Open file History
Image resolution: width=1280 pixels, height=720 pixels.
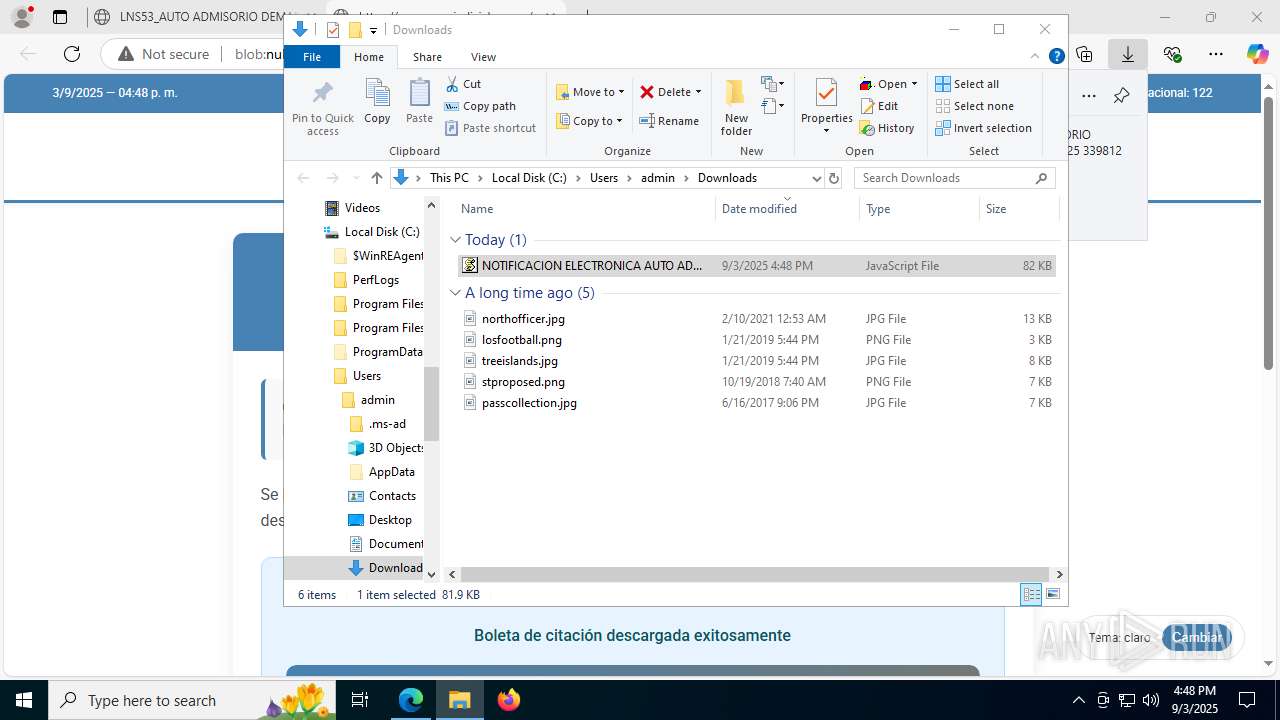887,128
